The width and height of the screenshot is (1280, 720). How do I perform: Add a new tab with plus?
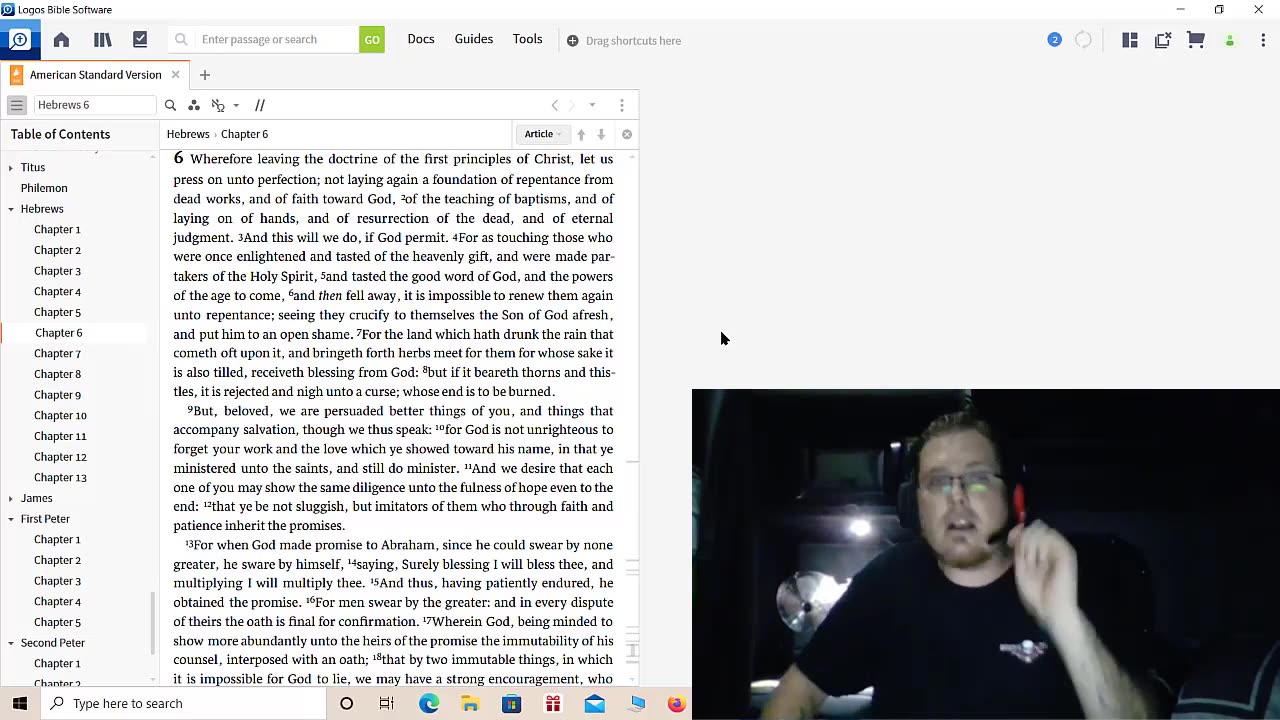(205, 75)
